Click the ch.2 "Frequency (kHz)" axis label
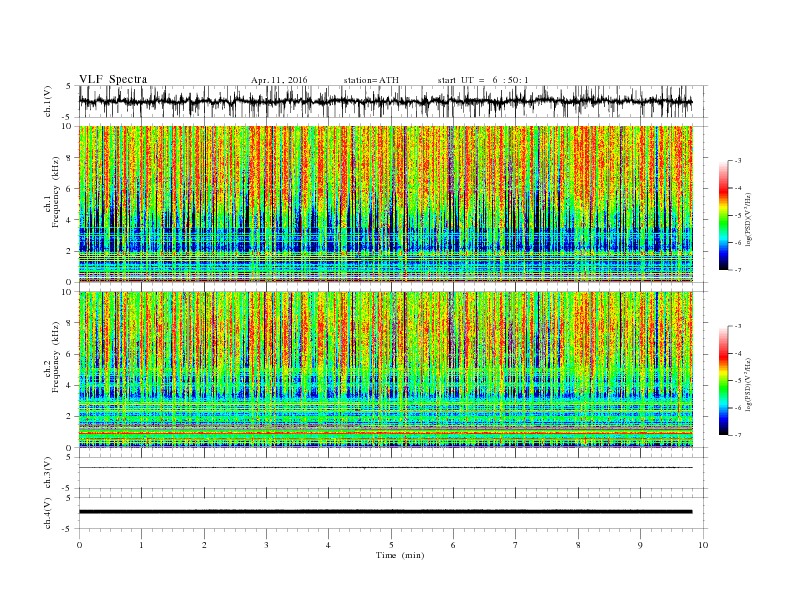 click(x=55, y=356)
